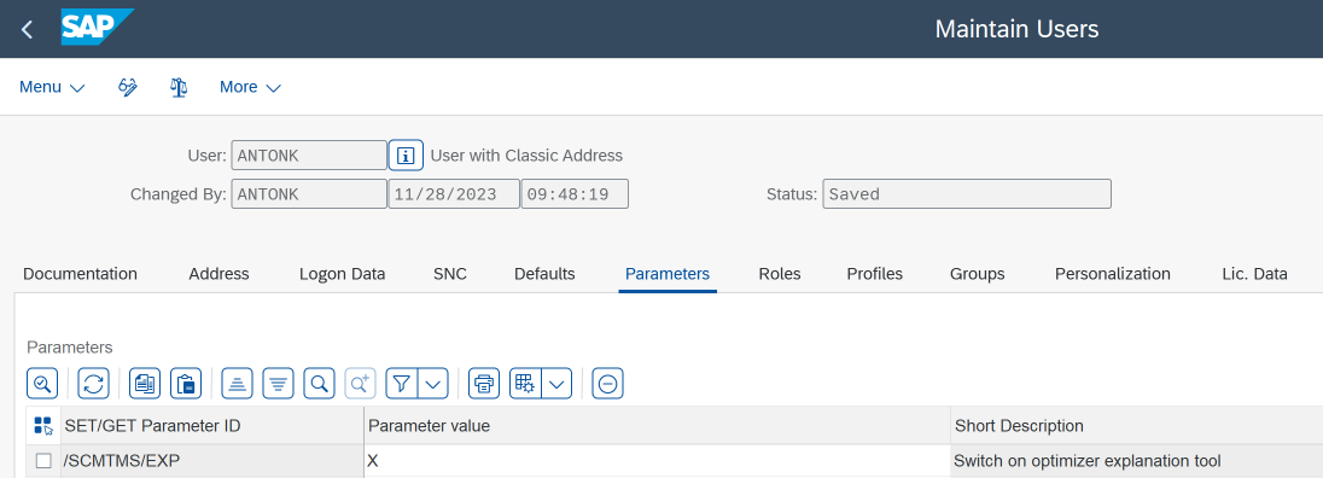This screenshot has height=478, width=1324.
Task: Click the print icon in table toolbar
Action: pos(484,383)
